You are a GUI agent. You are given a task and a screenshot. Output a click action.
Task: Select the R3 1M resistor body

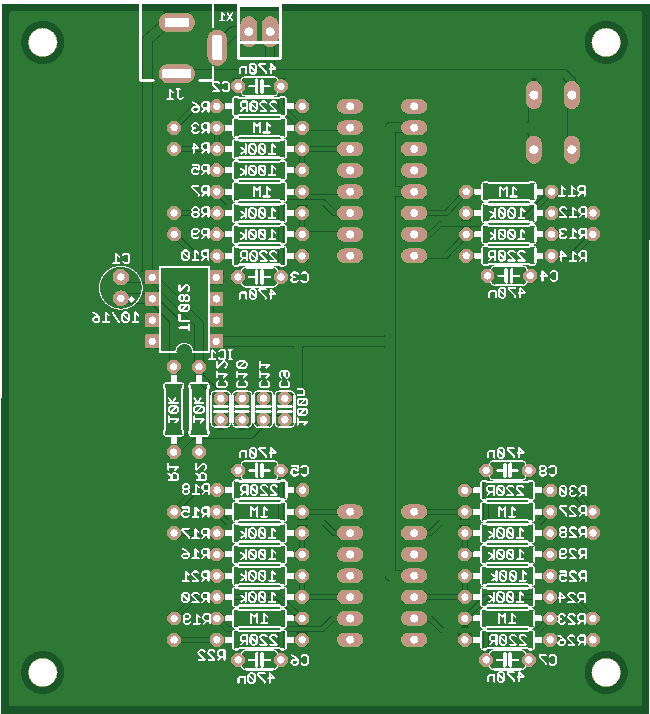click(x=259, y=128)
